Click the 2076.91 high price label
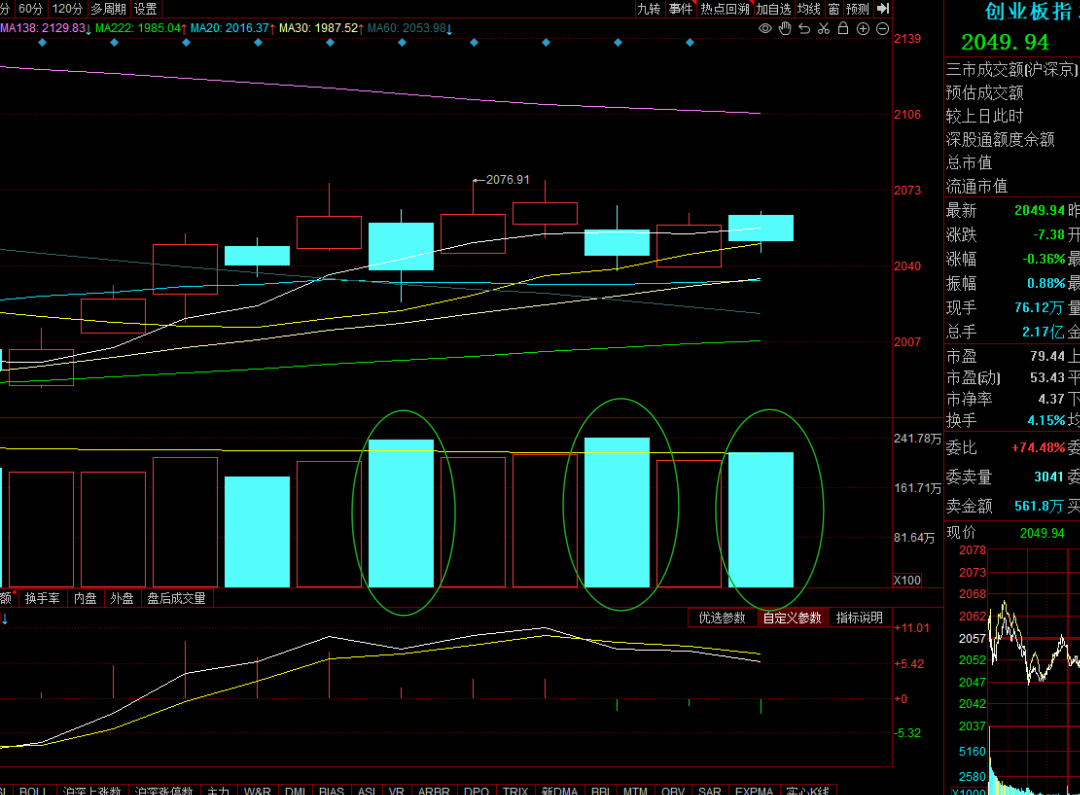Image resolution: width=1080 pixels, height=795 pixels. (508, 180)
